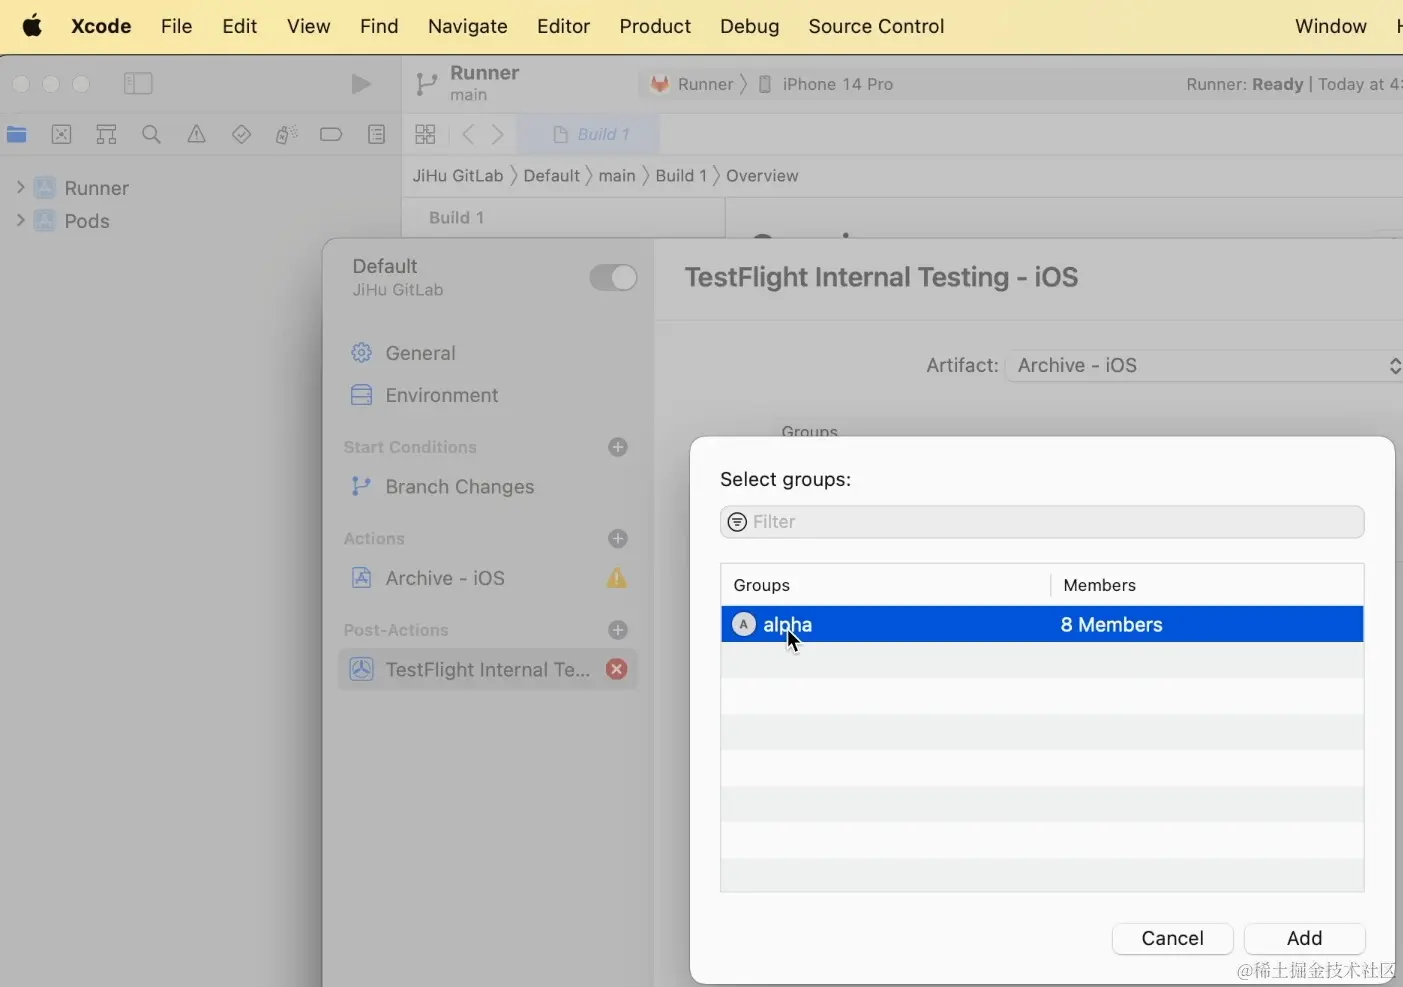1403x987 pixels.
Task: Click the TestFlight post-action red error icon
Action: tap(617, 669)
